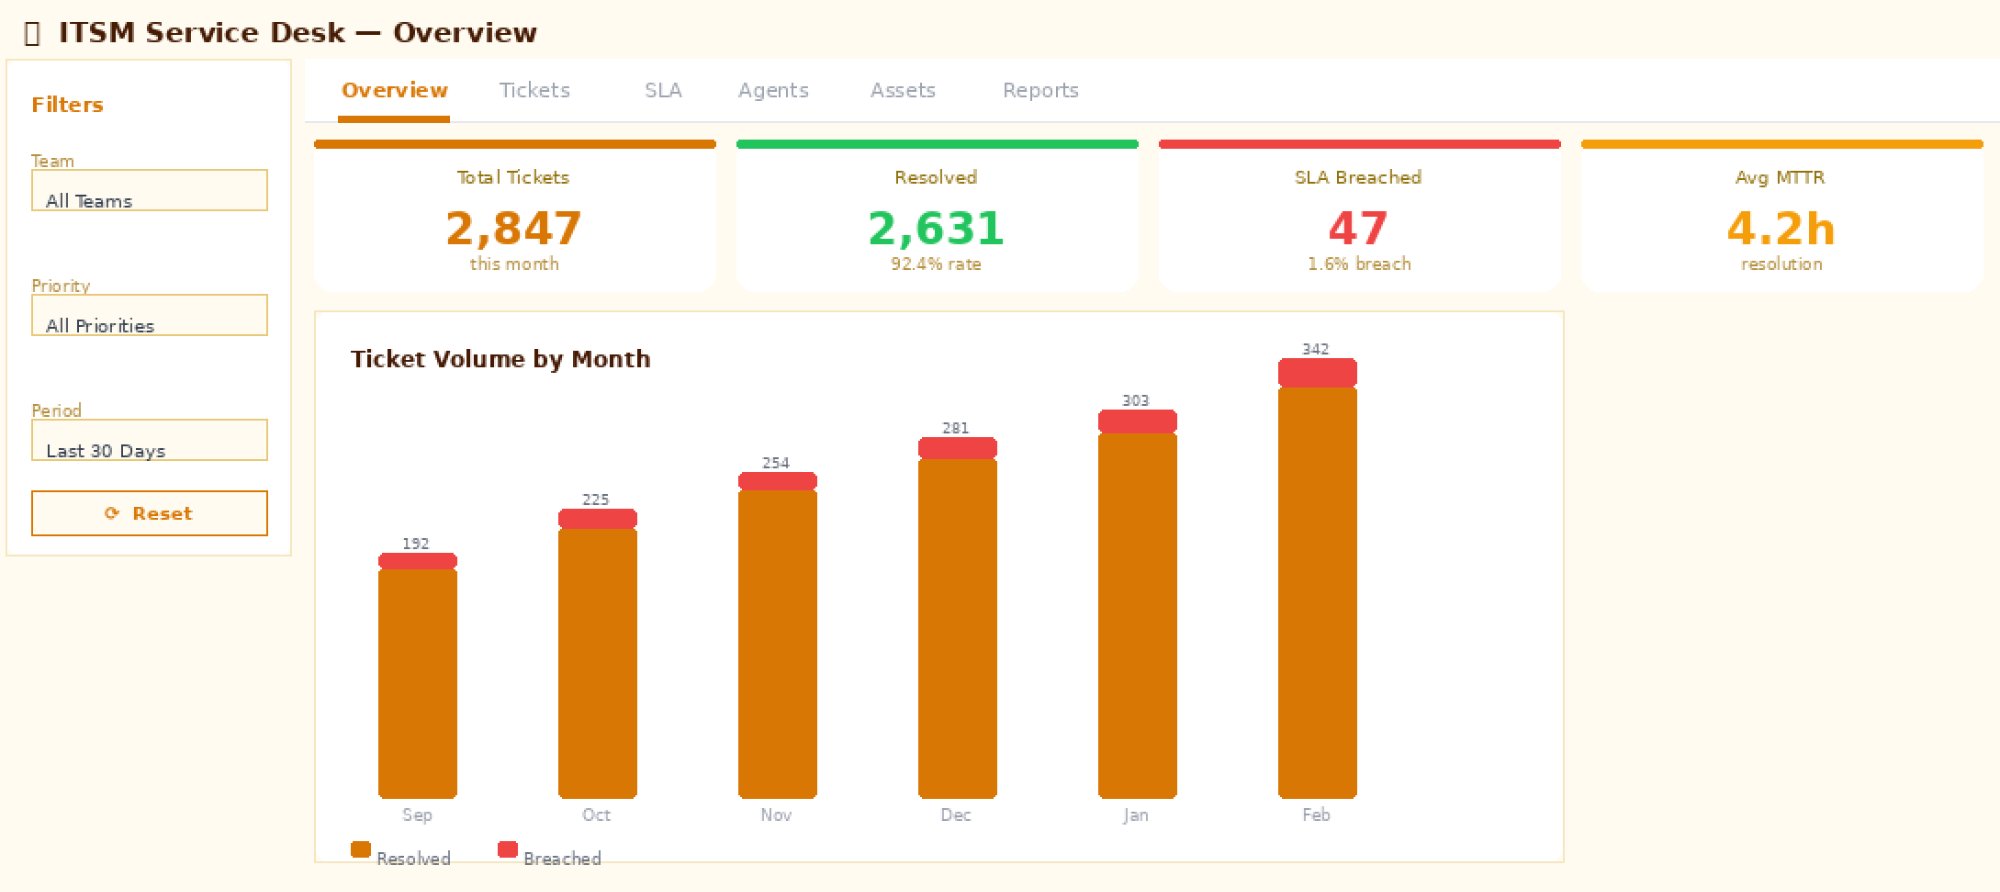The image size is (2000, 892).
Task: Click the red breached segment of Jan bar
Action: click(x=1137, y=421)
